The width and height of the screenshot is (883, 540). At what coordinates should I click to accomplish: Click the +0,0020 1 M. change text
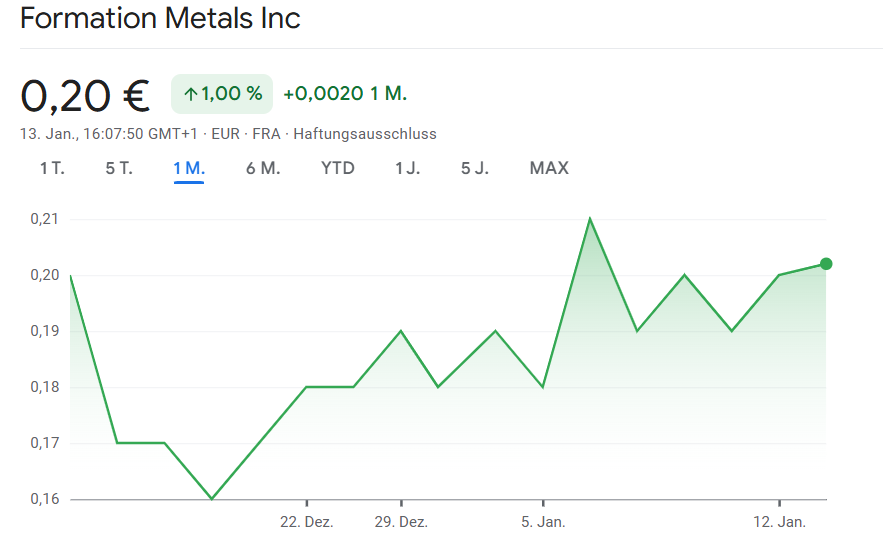pyautogui.click(x=345, y=94)
